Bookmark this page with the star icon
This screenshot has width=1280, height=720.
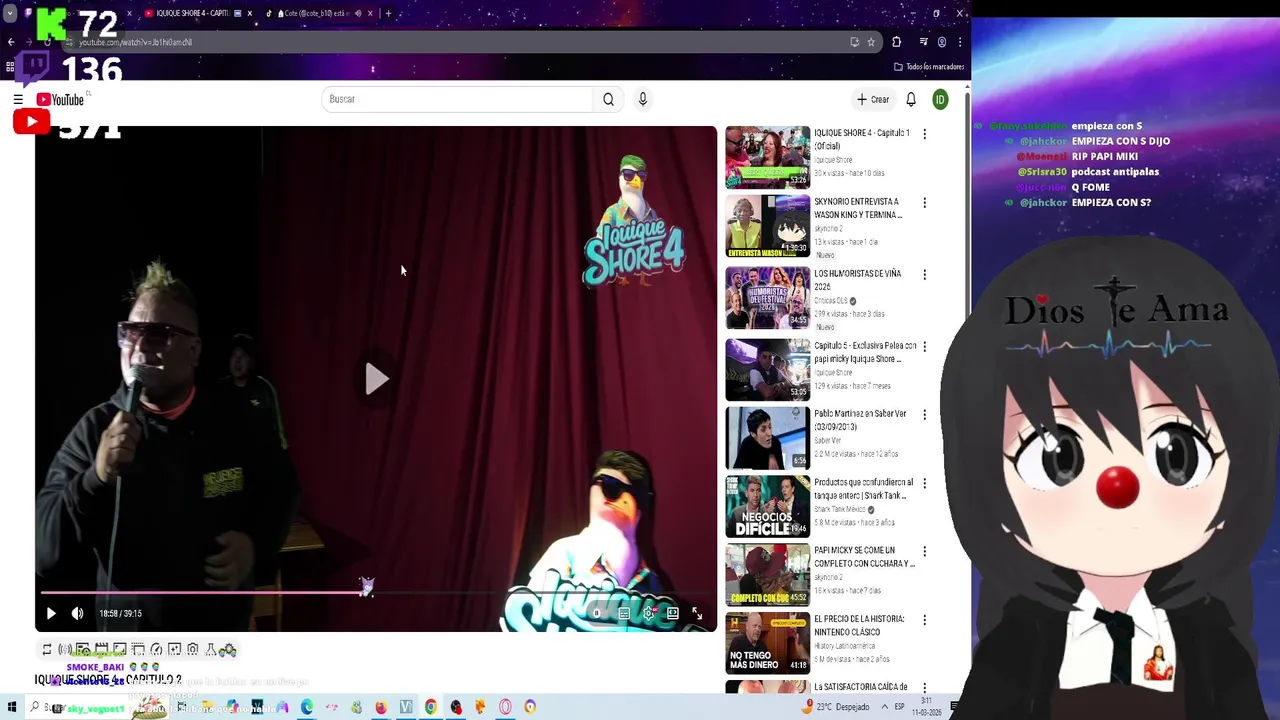click(871, 42)
